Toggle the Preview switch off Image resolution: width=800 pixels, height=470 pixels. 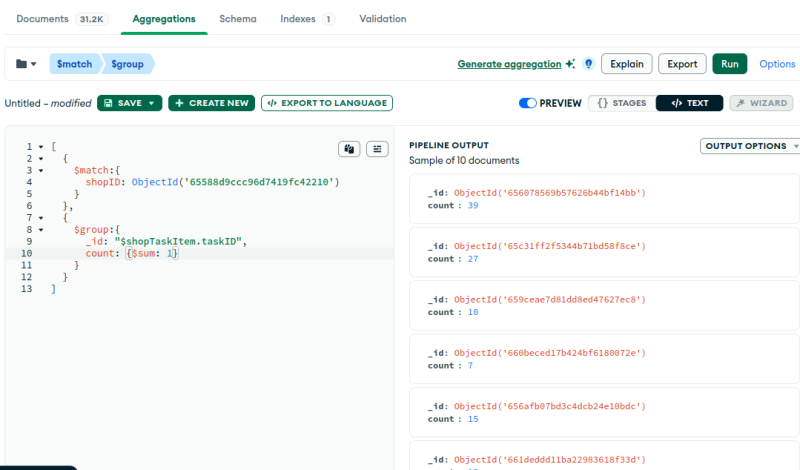click(528, 103)
